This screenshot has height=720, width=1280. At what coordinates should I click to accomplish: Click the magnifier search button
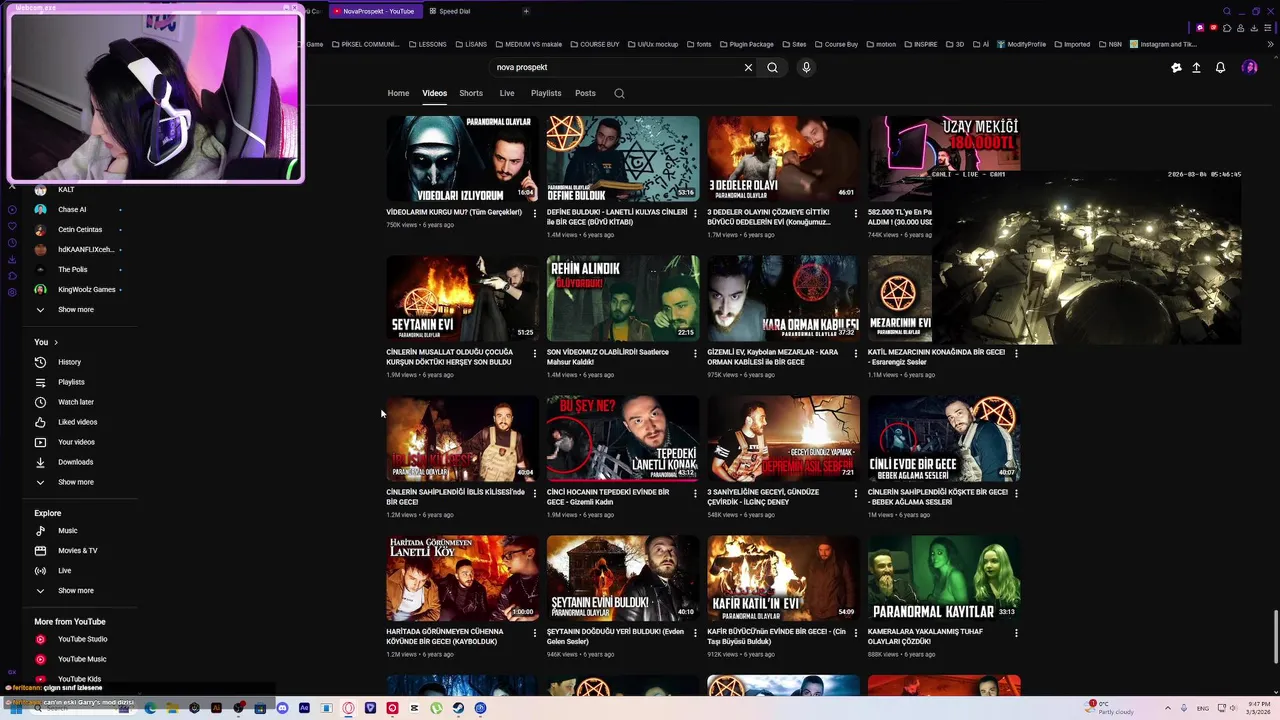point(772,67)
